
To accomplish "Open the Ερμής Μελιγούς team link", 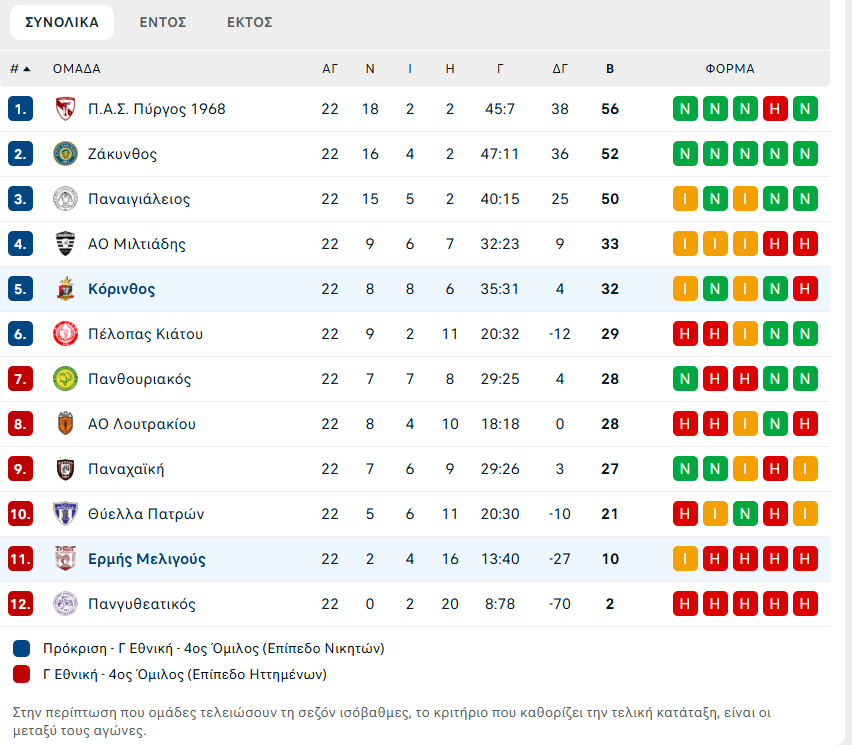I will coord(146,559).
